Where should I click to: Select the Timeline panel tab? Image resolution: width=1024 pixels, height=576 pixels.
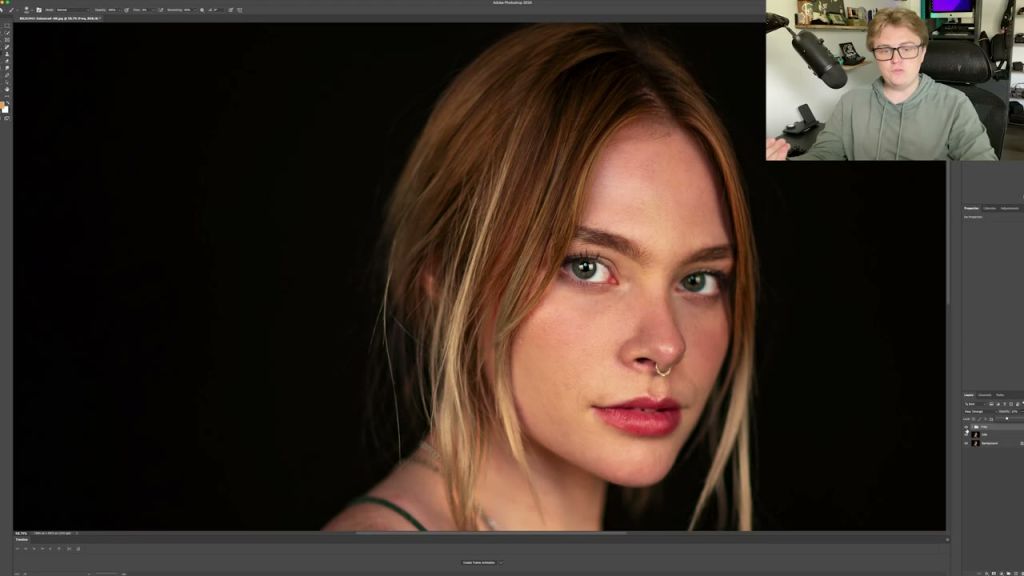tap(22, 539)
